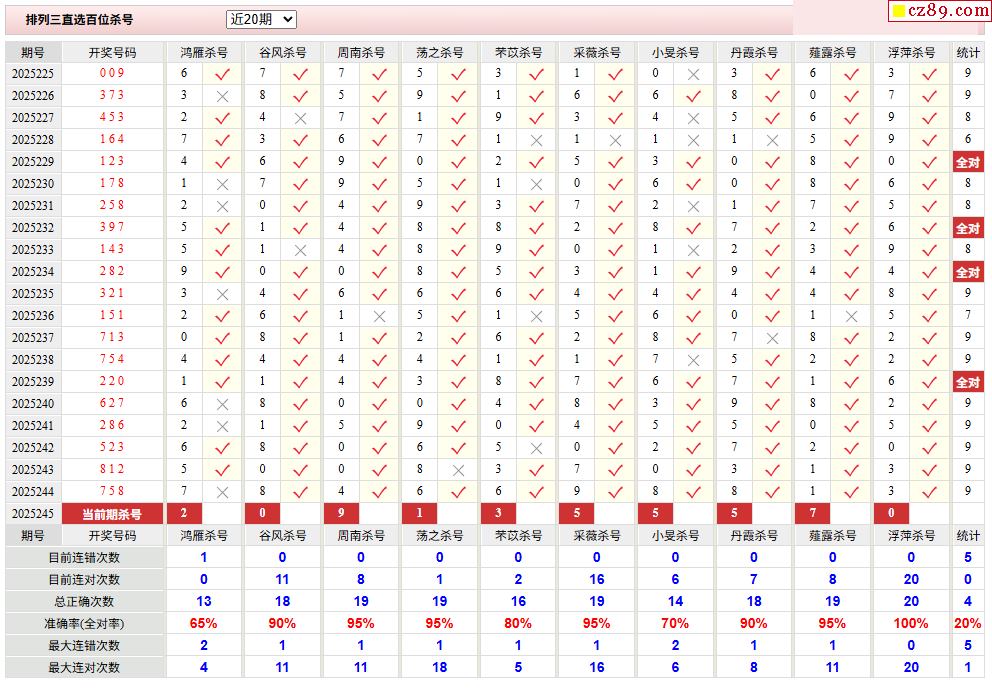The height and width of the screenshot is (689, 992).
Task: Click the check mark for 鸿雁杀号 in row 2025225
Action: (x=222, y=75)
